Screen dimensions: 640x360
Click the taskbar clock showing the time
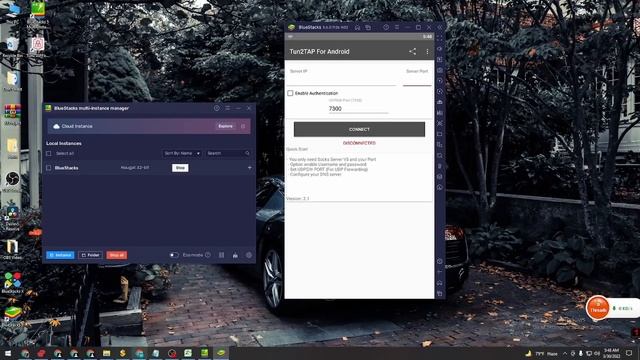[x=611, y=353]
